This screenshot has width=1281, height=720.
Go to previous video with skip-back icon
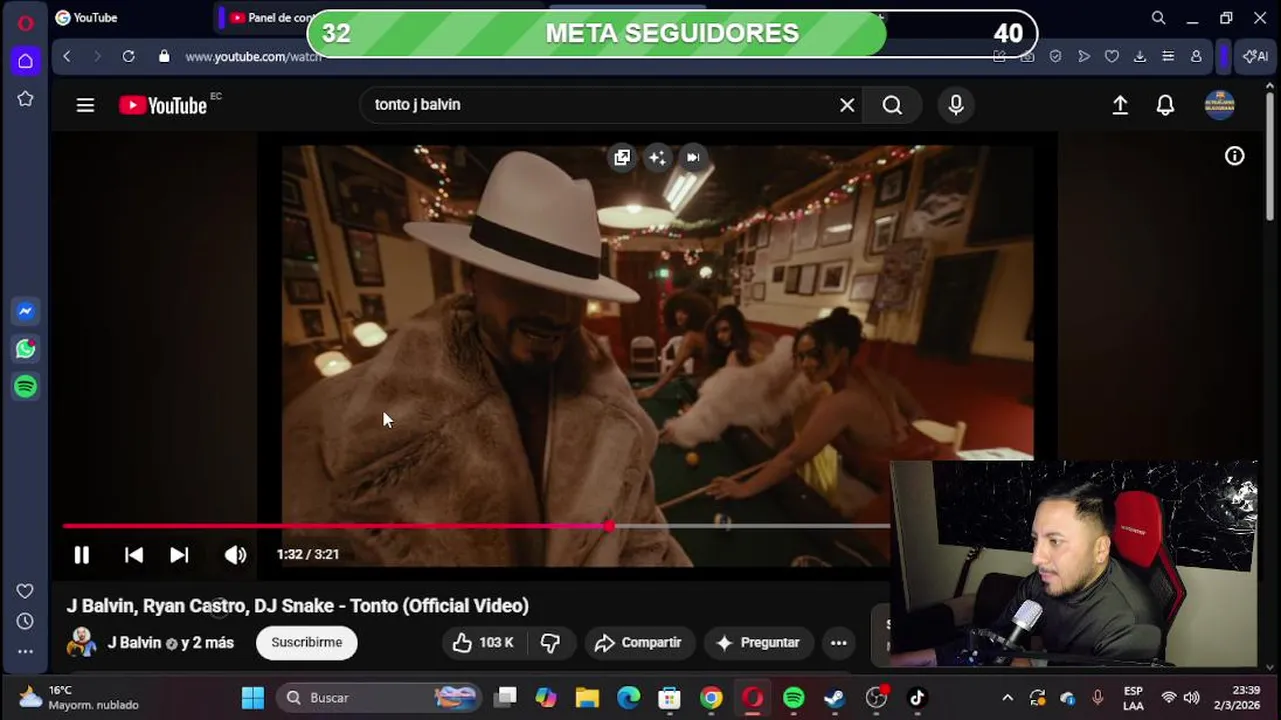133,554
